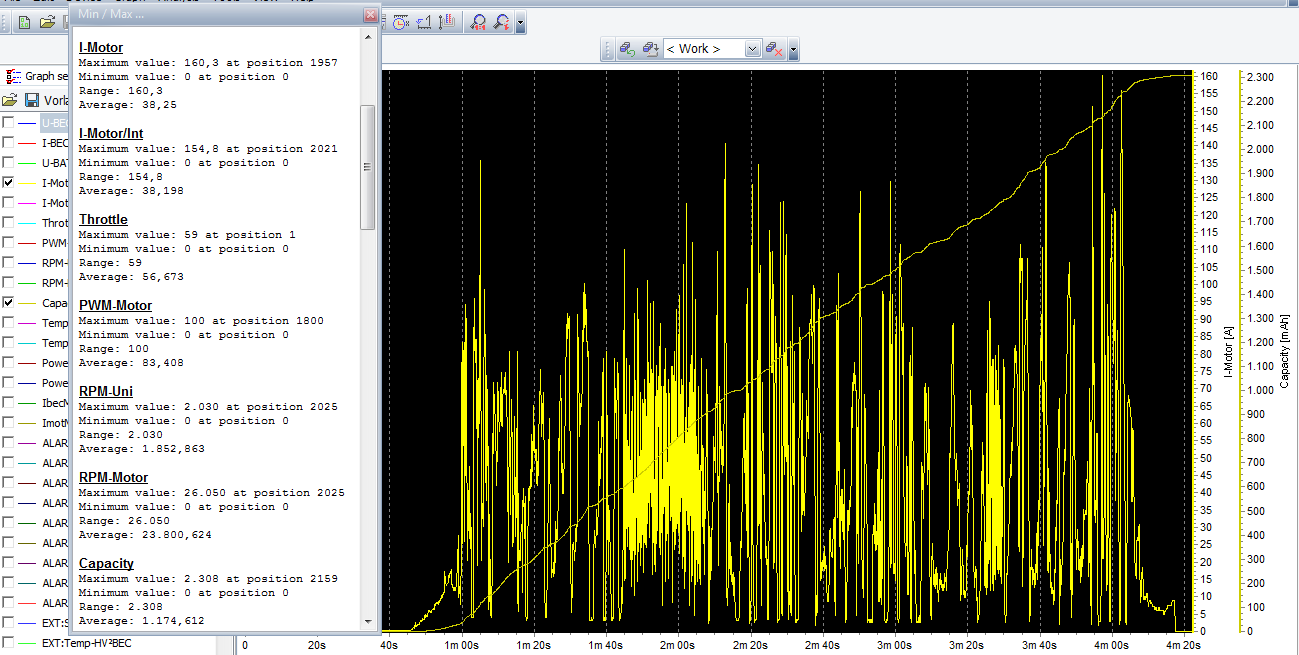Screen dimensions: 1299x655
Task: Enable the PWM graph checkbox
Action: pos(9,243)
